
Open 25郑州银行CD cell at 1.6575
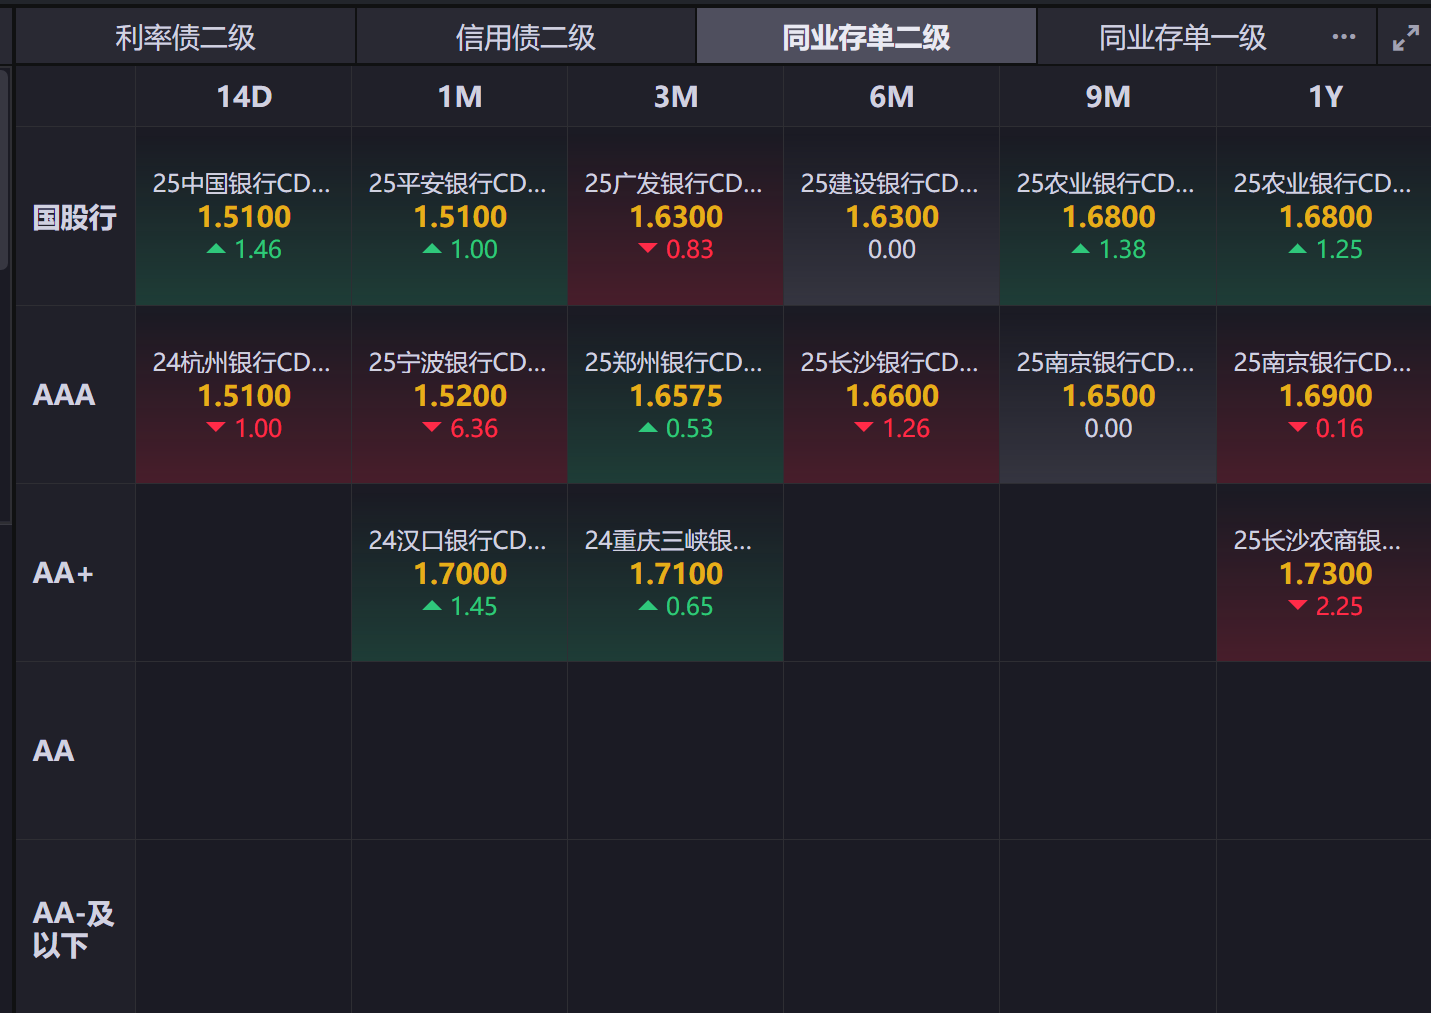click(676, 395)
